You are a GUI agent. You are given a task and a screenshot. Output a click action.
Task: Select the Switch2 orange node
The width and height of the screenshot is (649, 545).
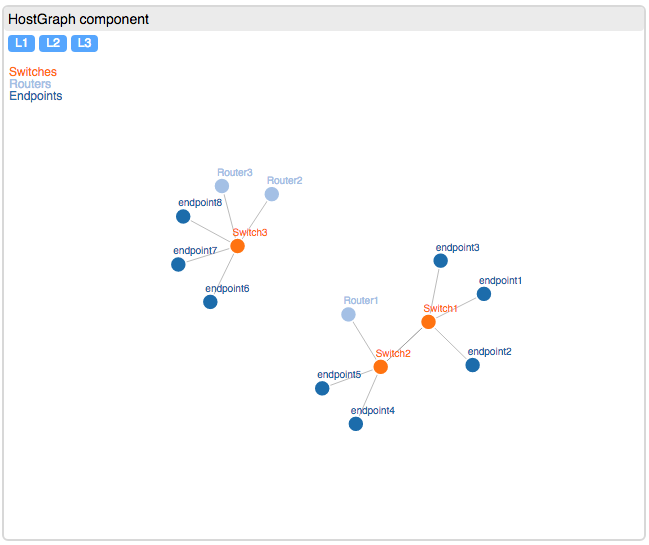(x=380, y=367)
